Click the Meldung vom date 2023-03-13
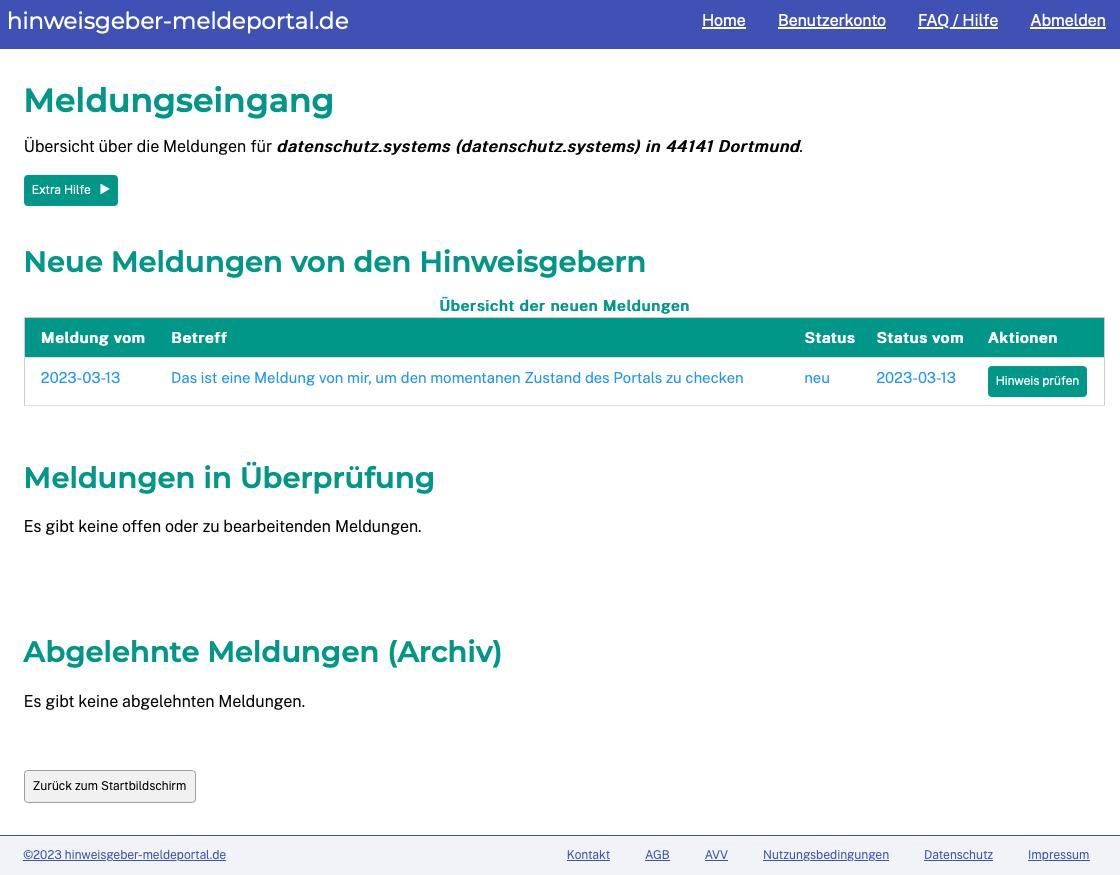The width and height of the screenshot is (1120, 875). (x=80, y=378)
